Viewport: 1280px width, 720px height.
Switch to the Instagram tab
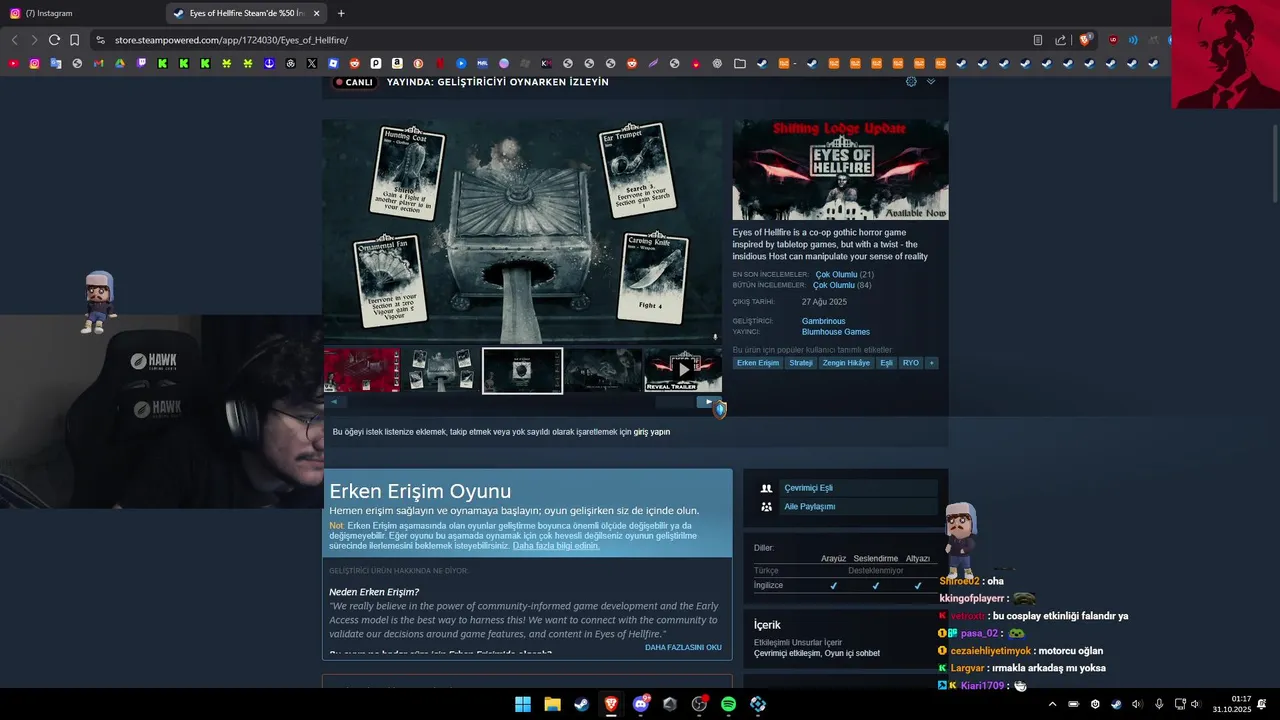[x=82, y=13]
